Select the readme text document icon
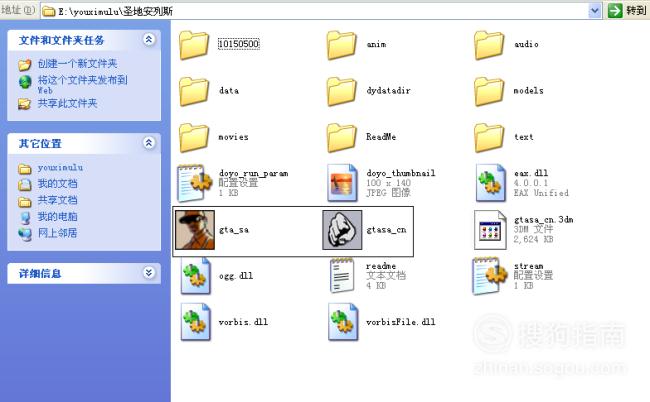Screen dimensions: 650x402 tap(342, 276)
